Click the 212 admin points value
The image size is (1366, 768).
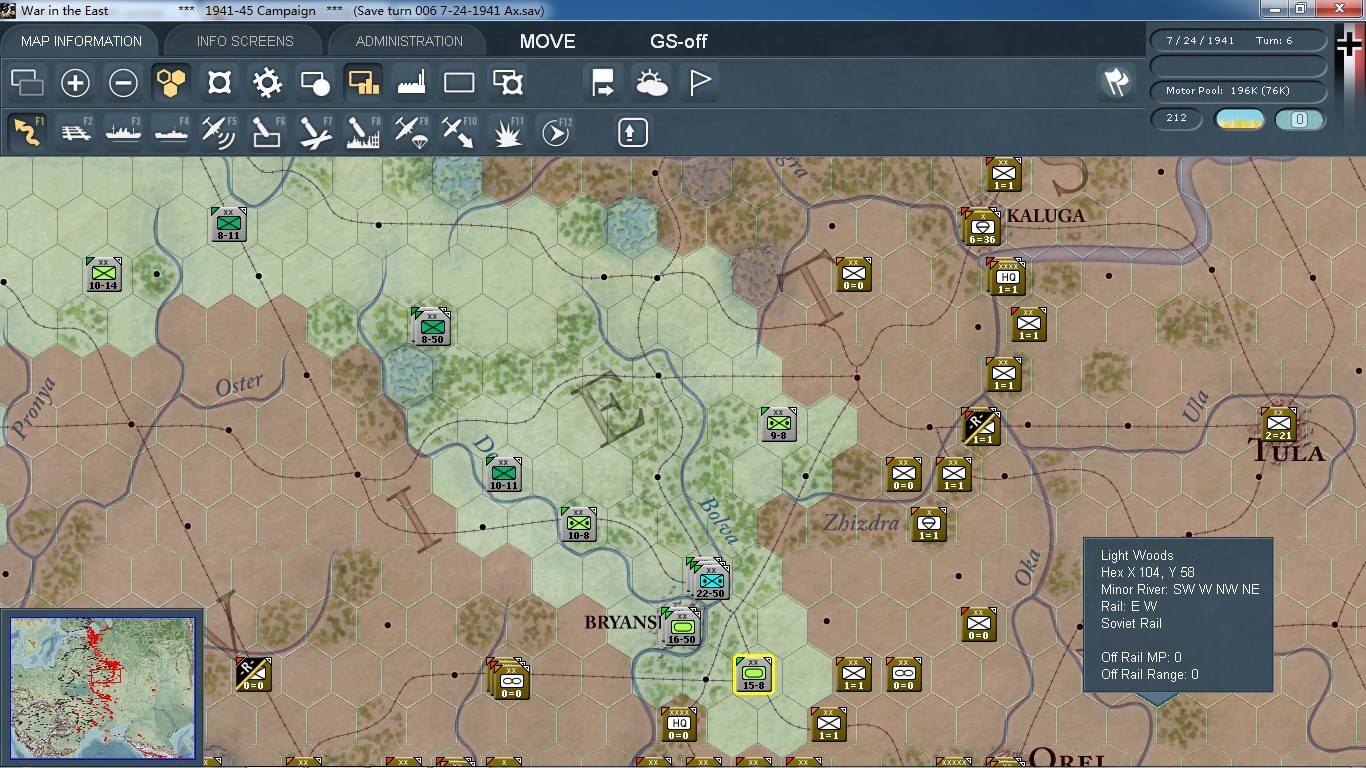(x=1176, y=119)
